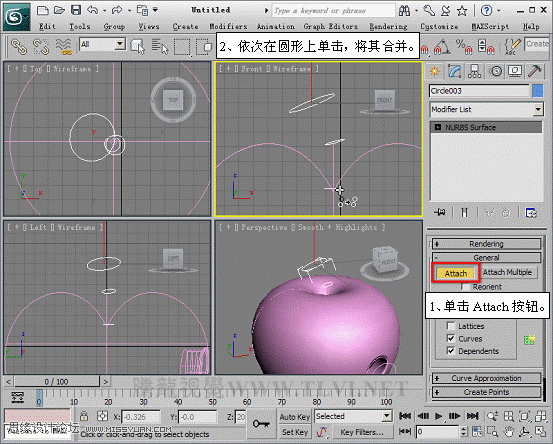
Task: Expand the Rendering rollout
Action: (486, 244)
